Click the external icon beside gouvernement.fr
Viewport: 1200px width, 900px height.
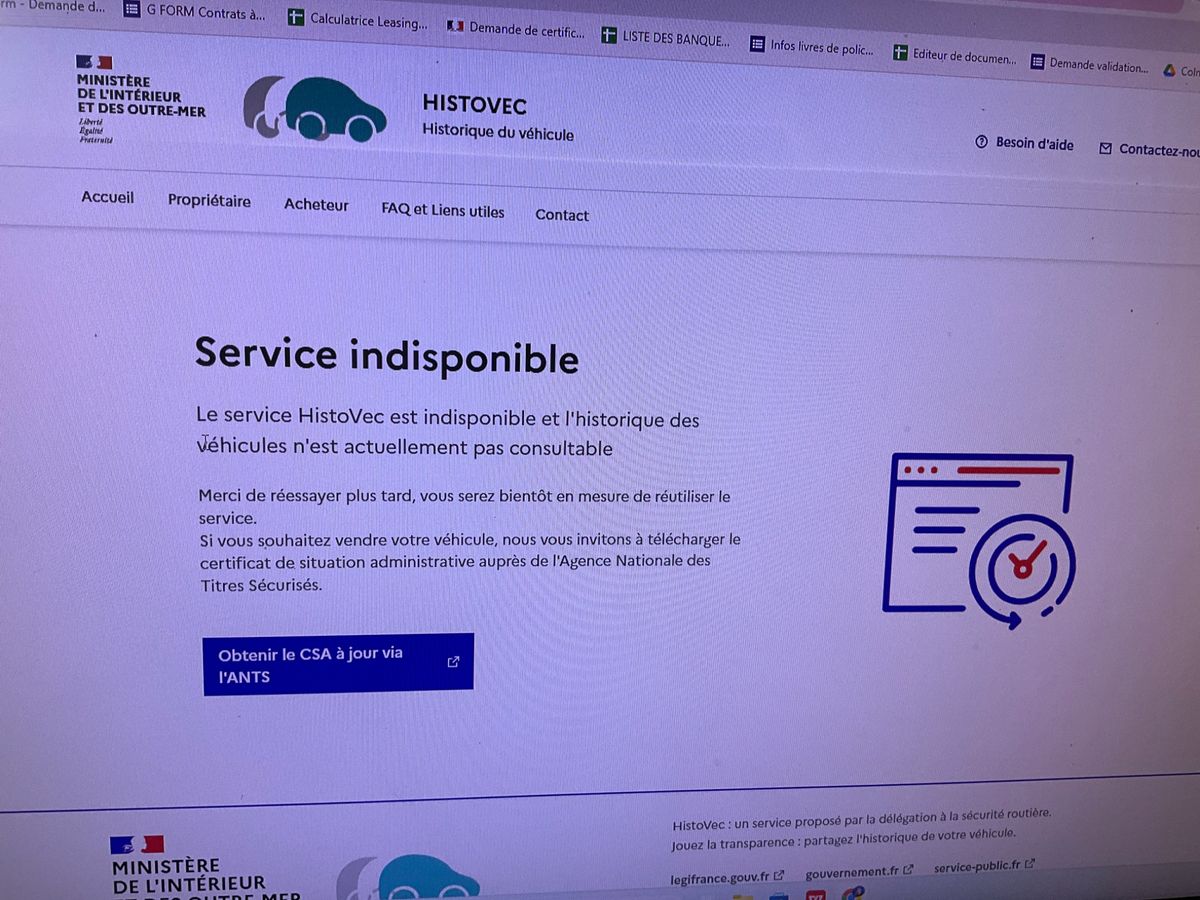tap(908, 870)
